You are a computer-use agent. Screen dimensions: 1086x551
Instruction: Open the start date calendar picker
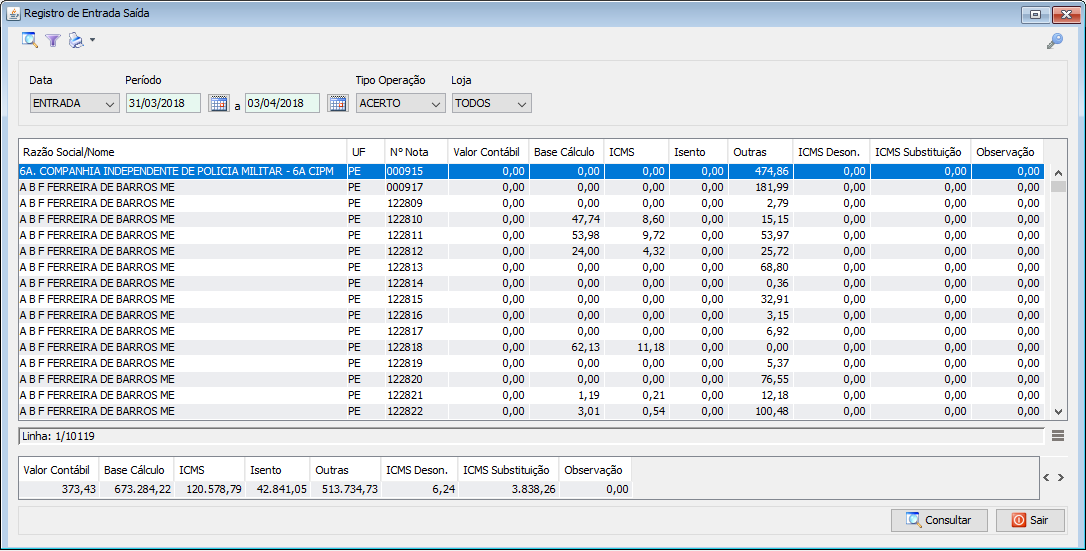pos(218,103)
